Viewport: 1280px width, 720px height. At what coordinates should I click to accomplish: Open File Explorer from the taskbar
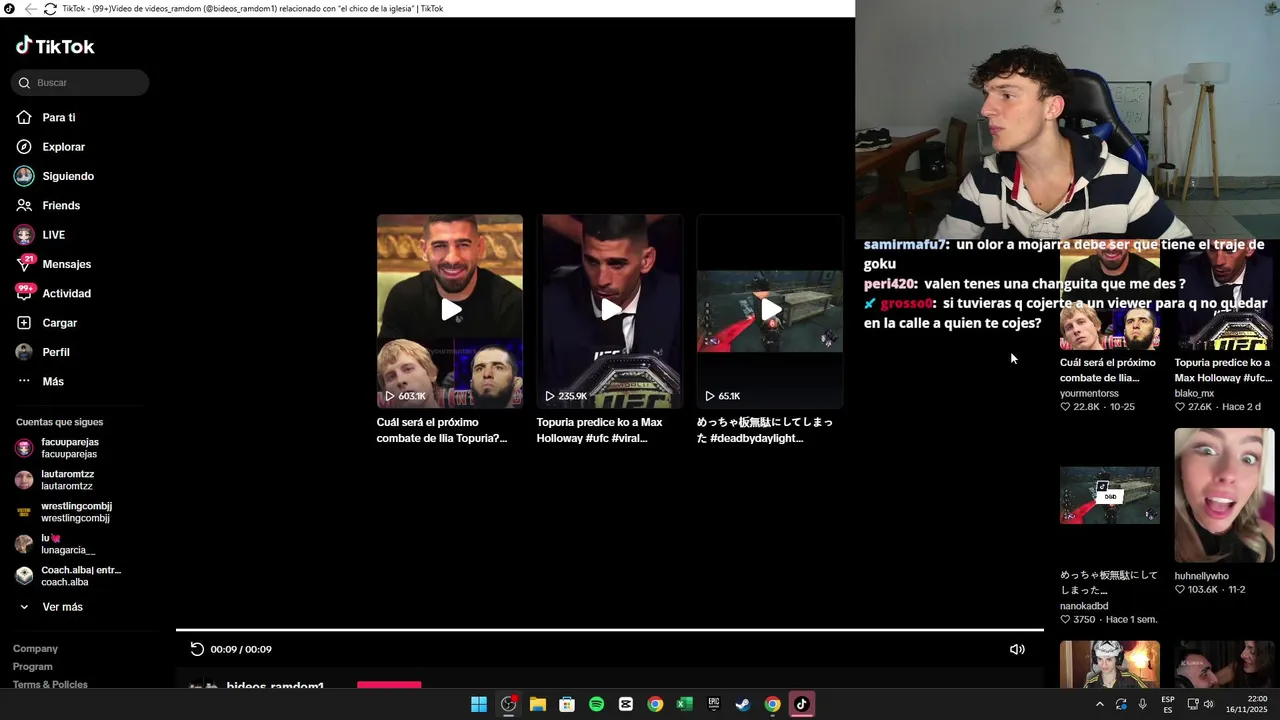pyautogui.click(x=537, y=704)
